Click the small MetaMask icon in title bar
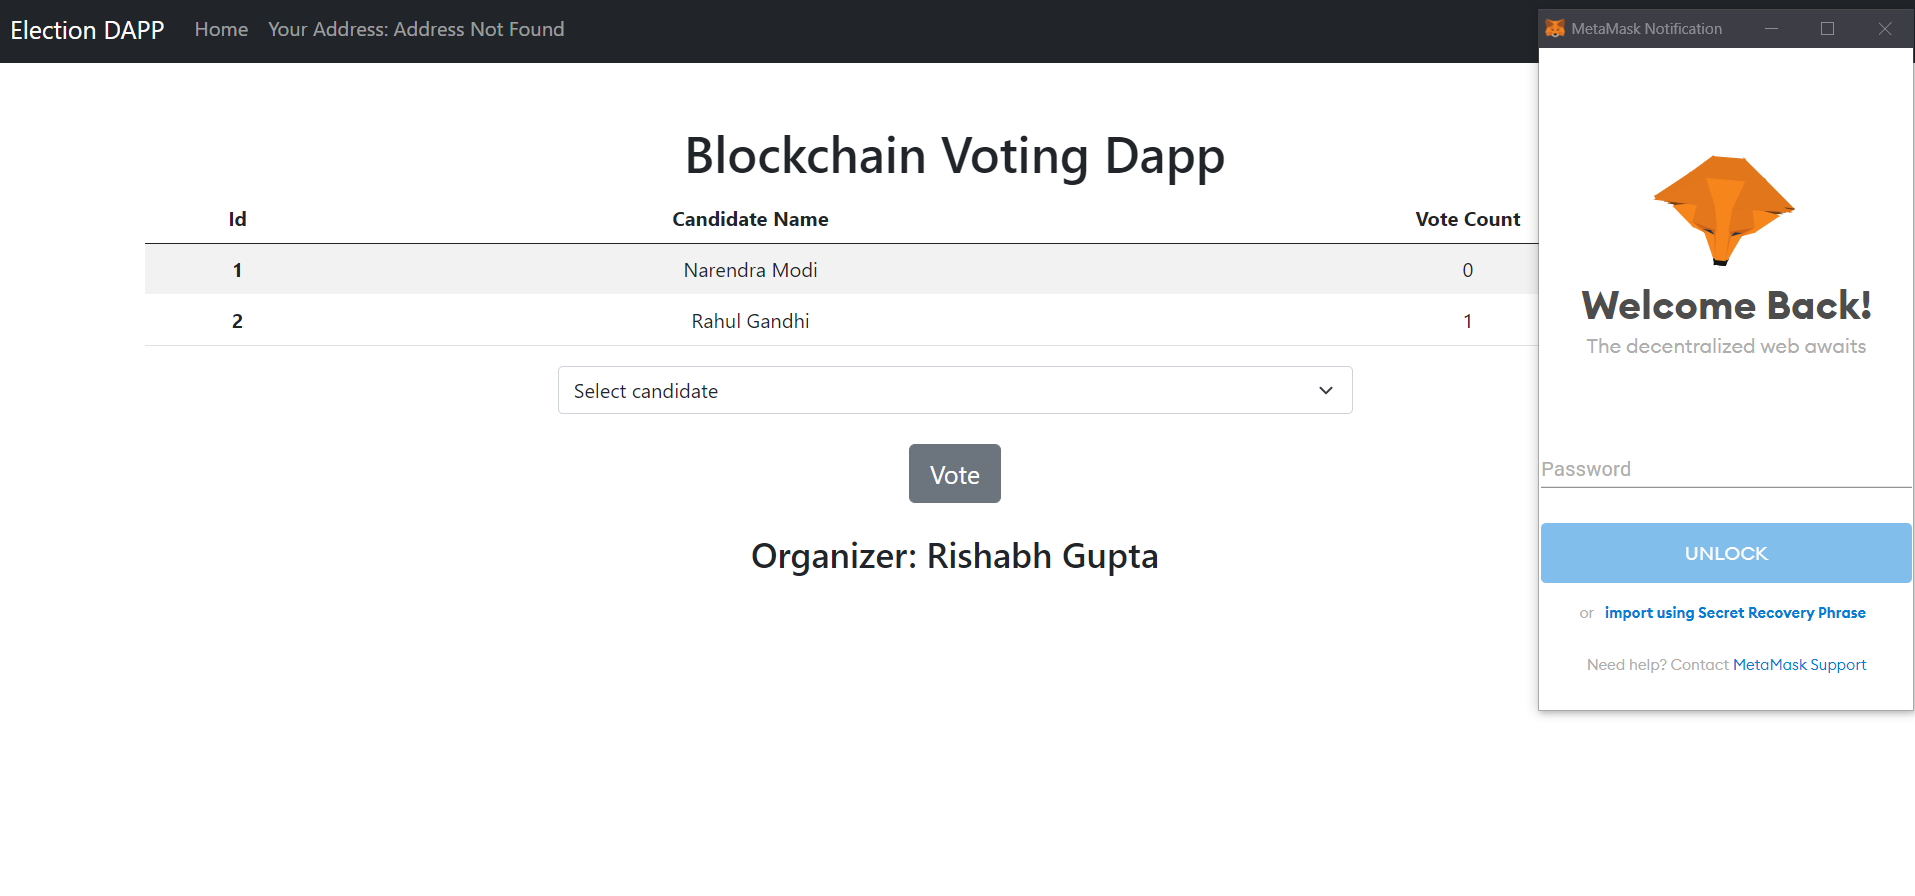 (1555, 28)
